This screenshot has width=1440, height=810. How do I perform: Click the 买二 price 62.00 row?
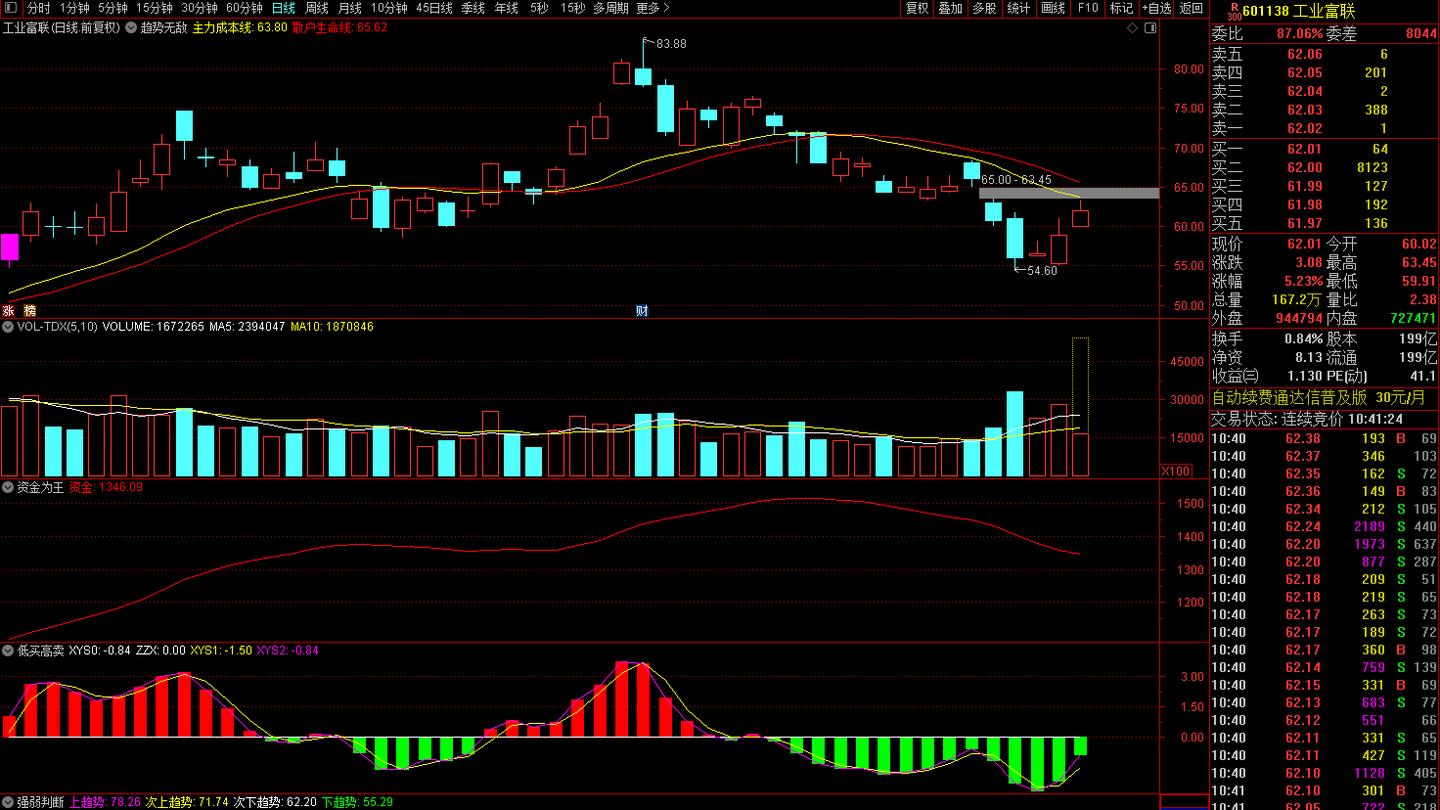point(1324,167)
